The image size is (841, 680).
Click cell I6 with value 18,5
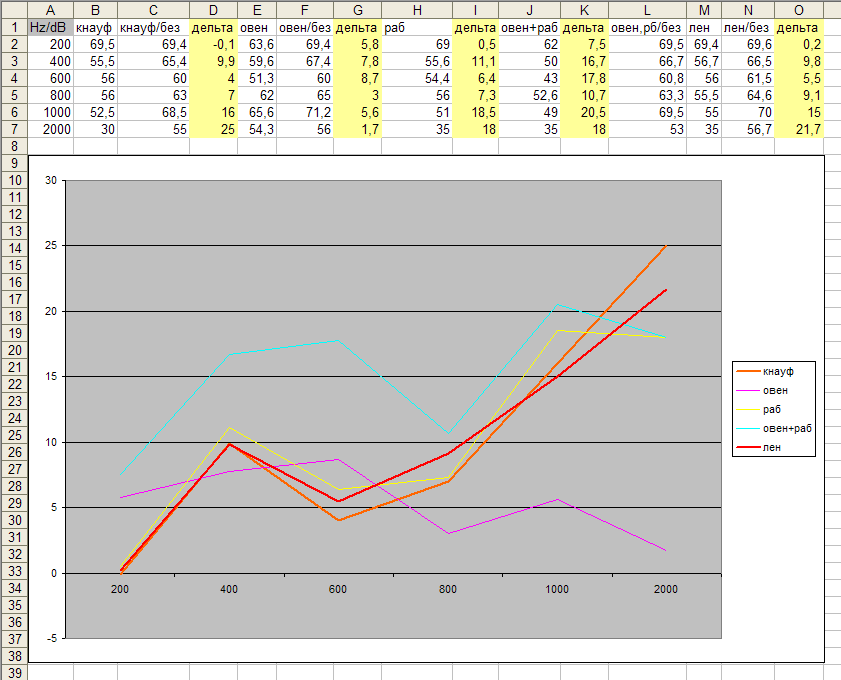coord(476,113)
